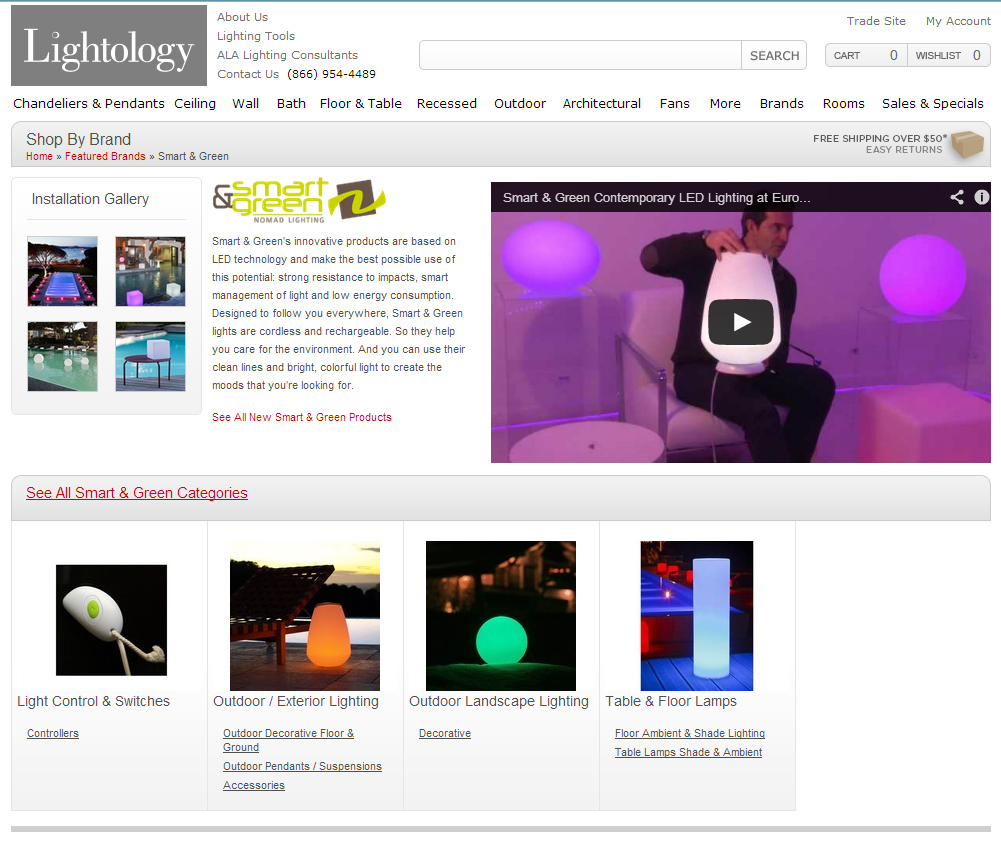Viewport: 1001px width, 847px height.
Task: Open the green globe landscape image
Action: click(500, 616)
